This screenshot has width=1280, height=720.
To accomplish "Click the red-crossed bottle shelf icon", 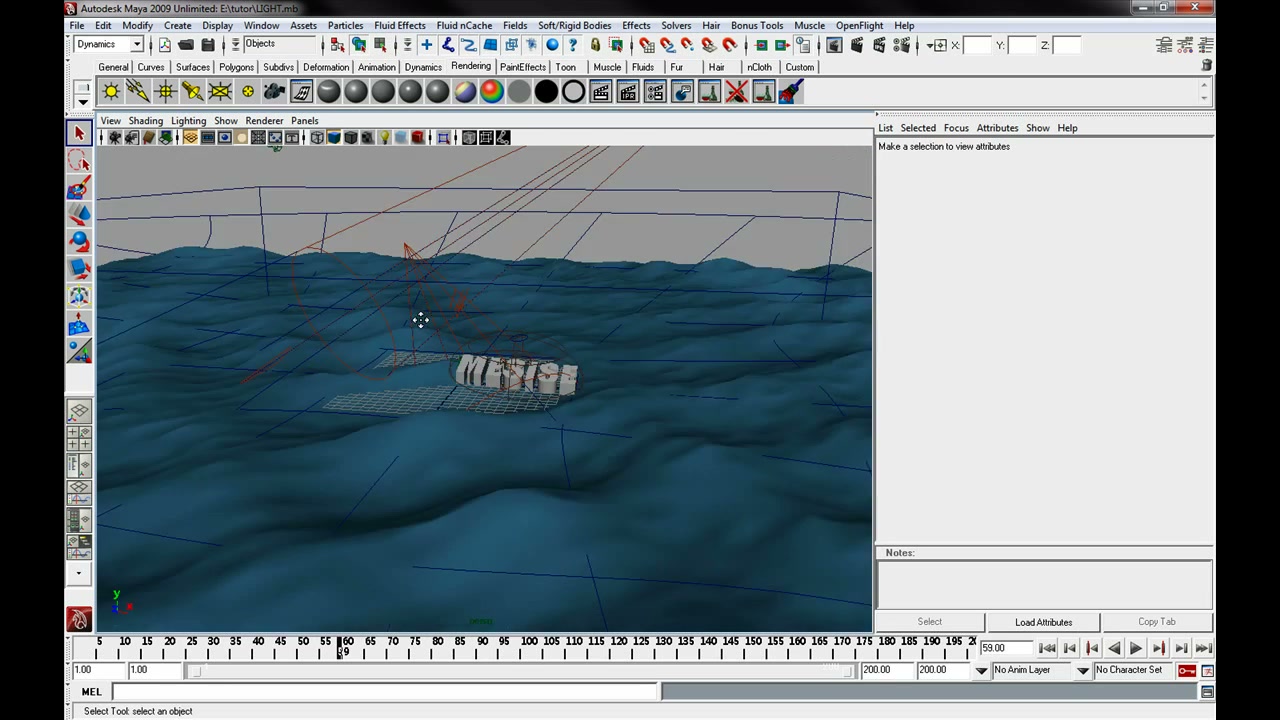I will (737, 92).
